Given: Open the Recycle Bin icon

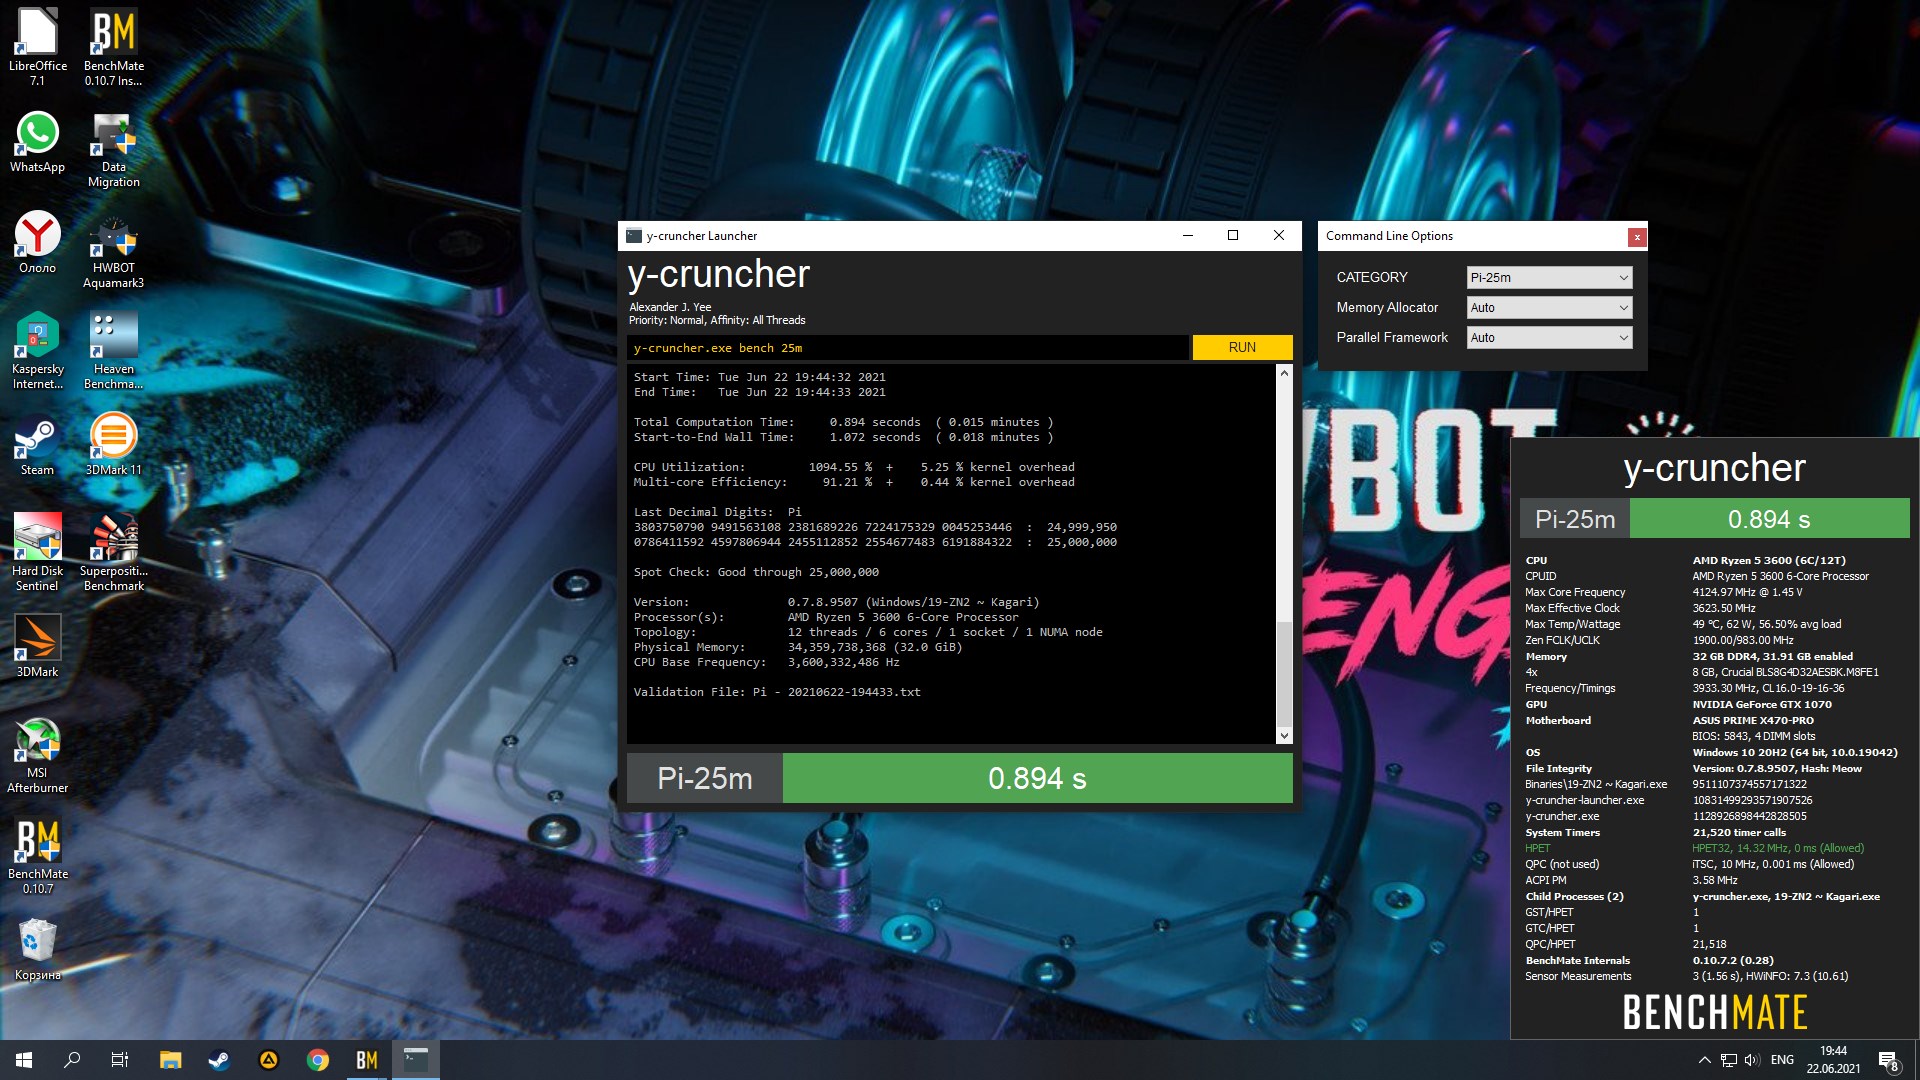Looking at the screenshot, I should pos(38,950).
